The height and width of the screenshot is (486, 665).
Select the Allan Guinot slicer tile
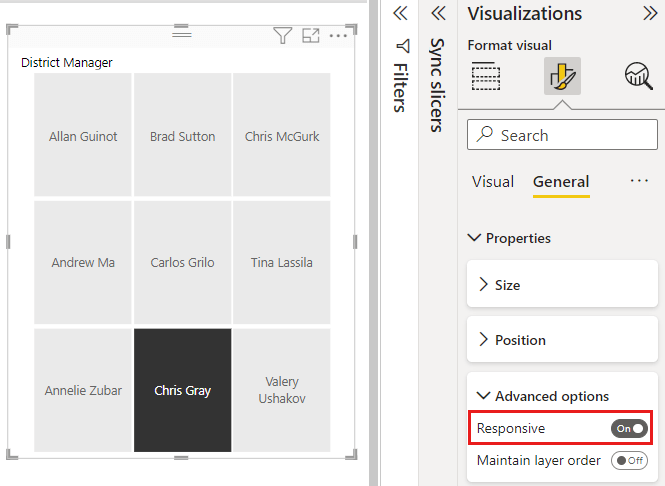point(83,136)
